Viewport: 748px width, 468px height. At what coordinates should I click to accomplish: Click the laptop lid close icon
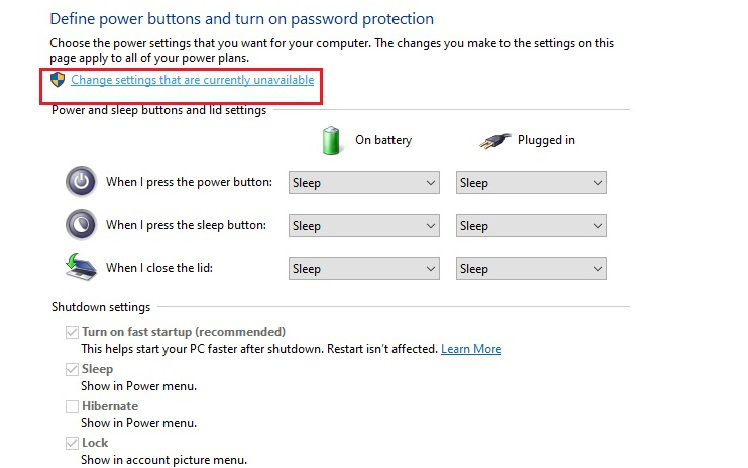coord(80,267)
